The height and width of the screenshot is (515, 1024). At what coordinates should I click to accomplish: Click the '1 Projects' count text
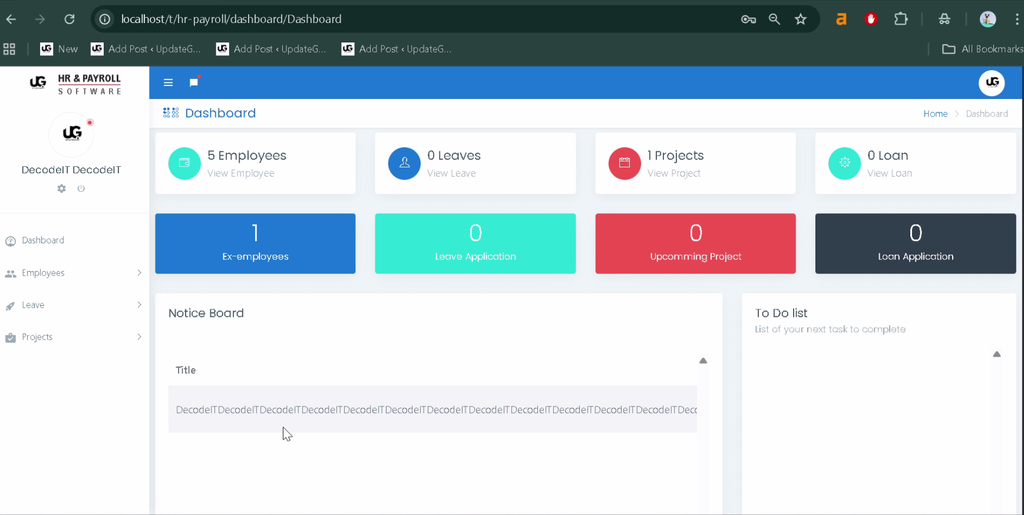click(675, 155)
